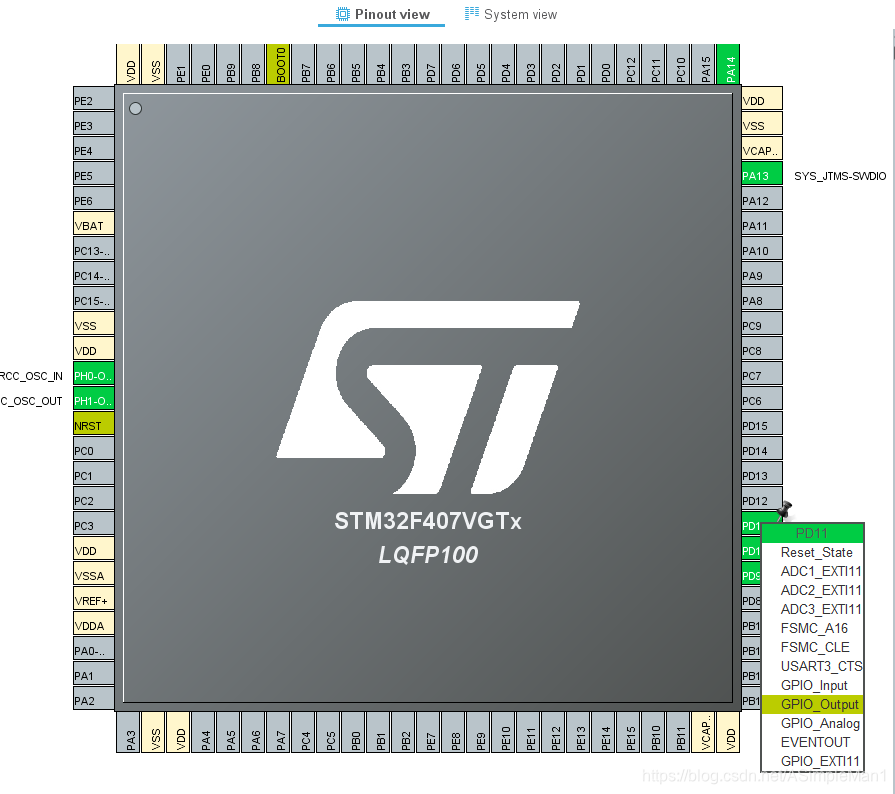Click pin PE1 on the top edge

coord(178,64)
